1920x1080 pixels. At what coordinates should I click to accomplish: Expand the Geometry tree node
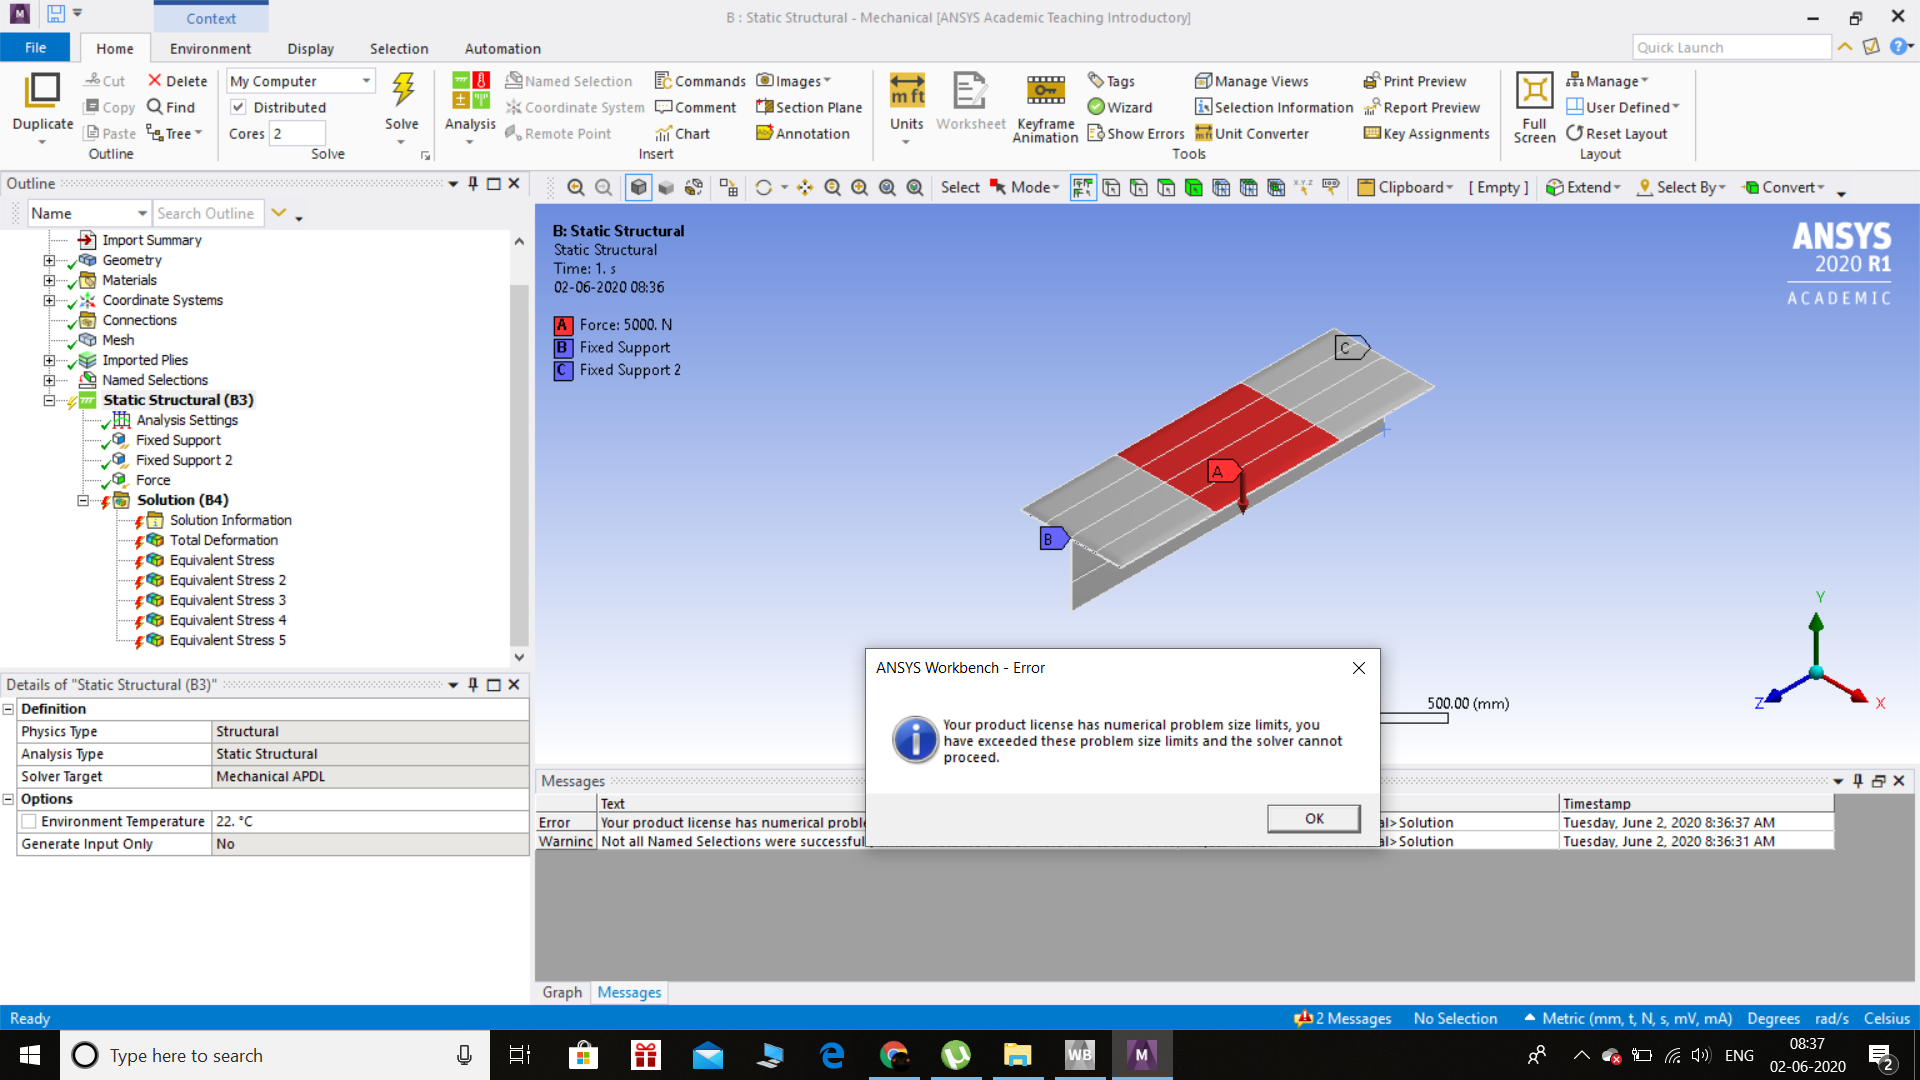tap(49, 260)
